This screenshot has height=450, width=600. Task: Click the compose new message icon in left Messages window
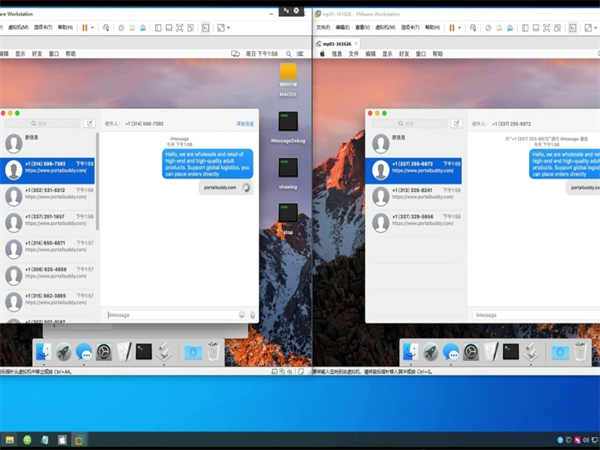tap(90, 124)
